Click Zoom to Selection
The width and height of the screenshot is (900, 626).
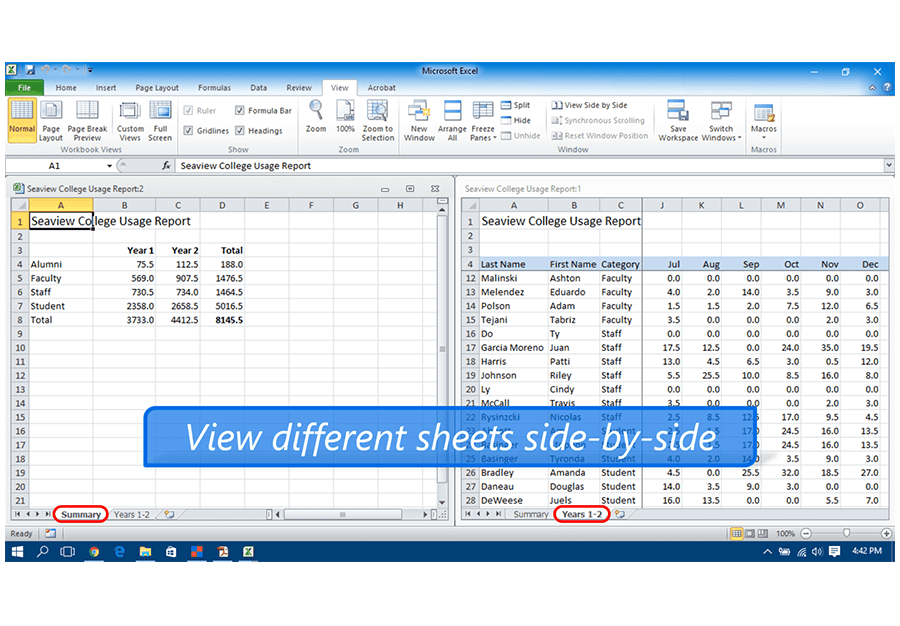coord(378,120)
